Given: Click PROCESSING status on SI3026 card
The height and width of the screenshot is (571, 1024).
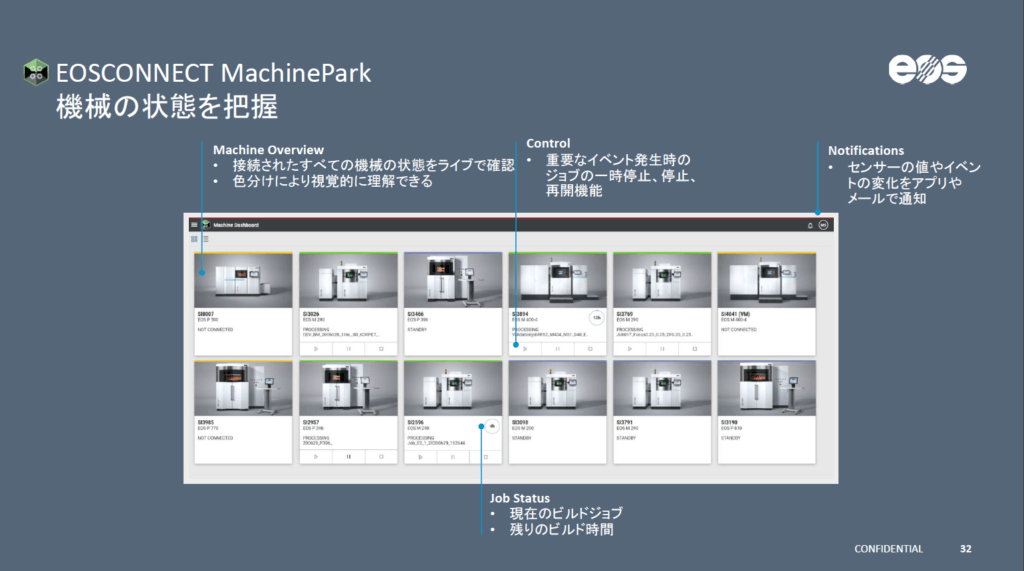Looking at the screenshot, I should 316,330.
